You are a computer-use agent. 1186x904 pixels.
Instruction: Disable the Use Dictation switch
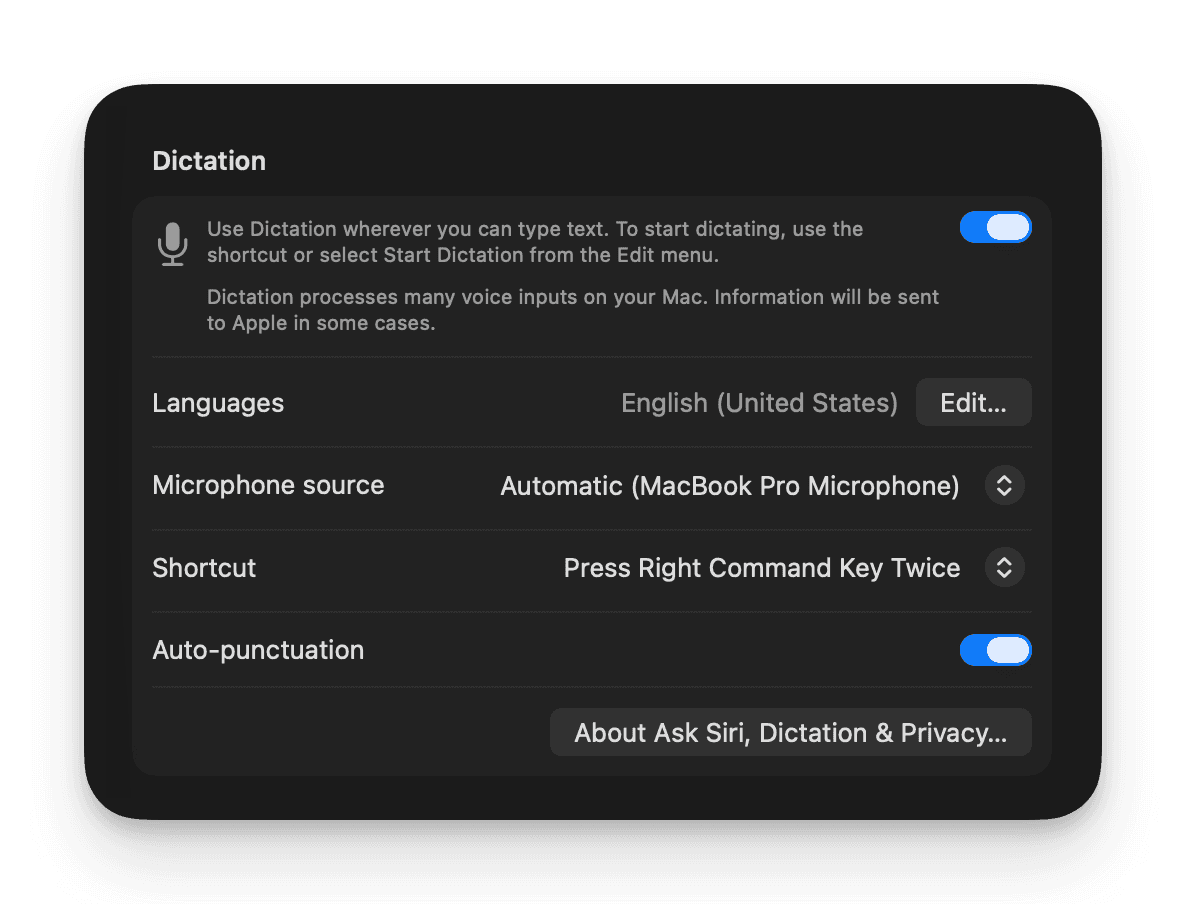click(995, 227)
